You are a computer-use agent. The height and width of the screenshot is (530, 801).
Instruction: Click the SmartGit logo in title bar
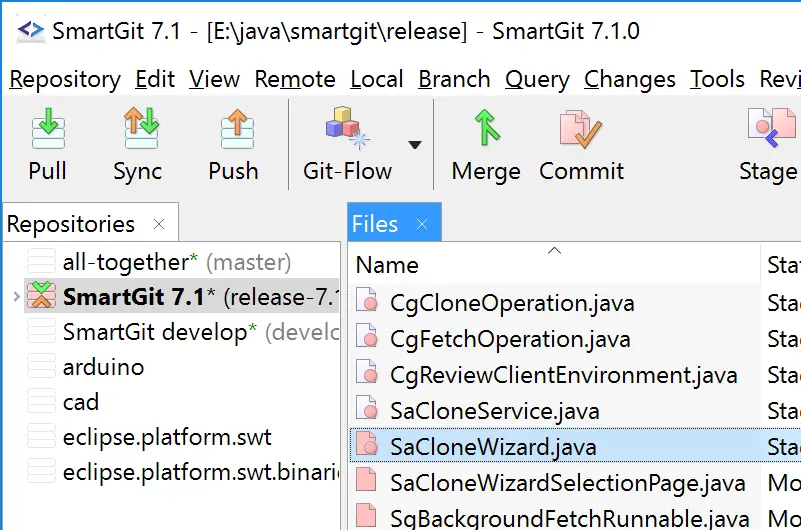(31, 31)
